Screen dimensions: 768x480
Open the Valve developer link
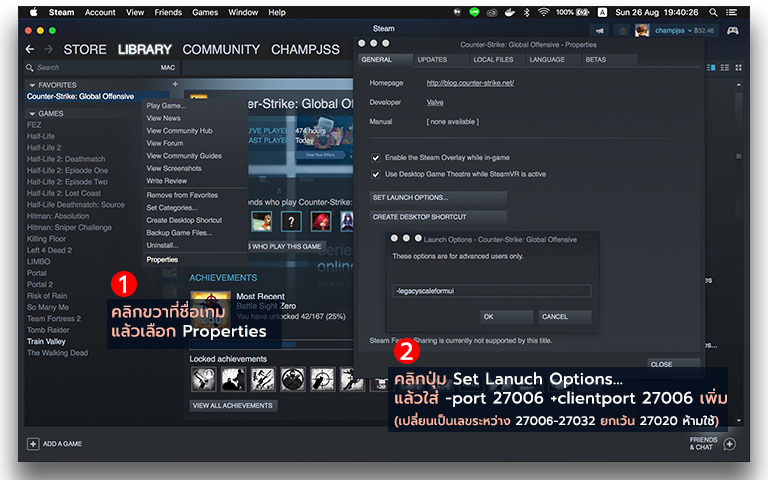point(435,102)
